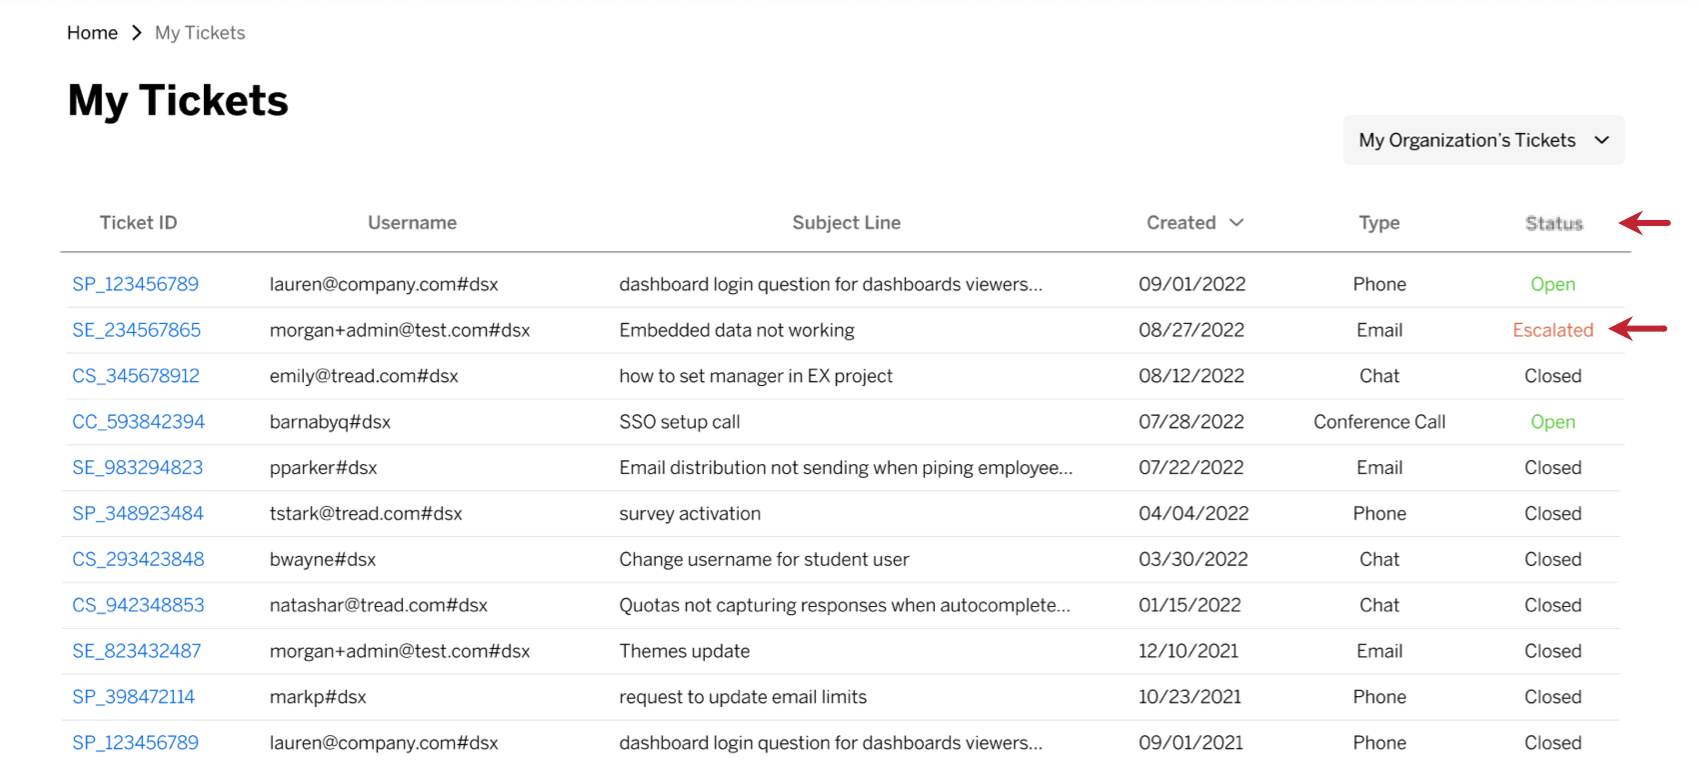Select username tstark@tread.com#dsx
The width and height of the screenshot is (1699, 762).
click(366, 514)
